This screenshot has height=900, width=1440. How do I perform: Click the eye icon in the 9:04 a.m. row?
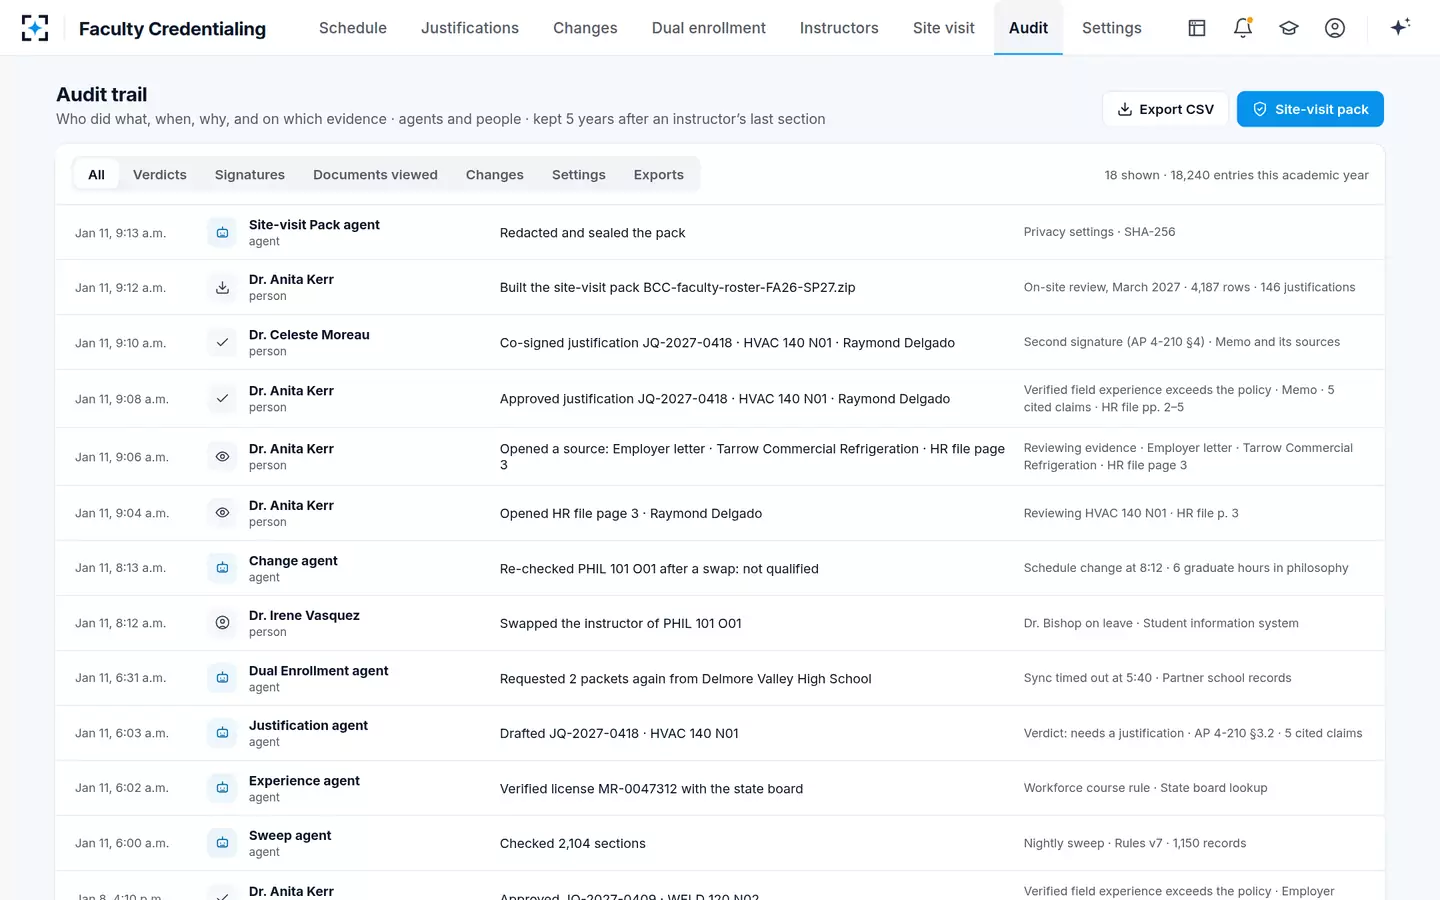click(222, 513)
